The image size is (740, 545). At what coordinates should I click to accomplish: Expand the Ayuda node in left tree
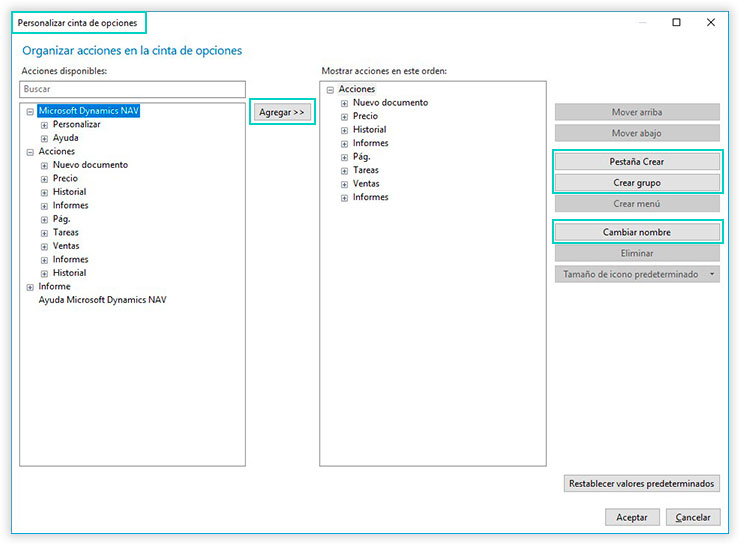pos(44,138)
